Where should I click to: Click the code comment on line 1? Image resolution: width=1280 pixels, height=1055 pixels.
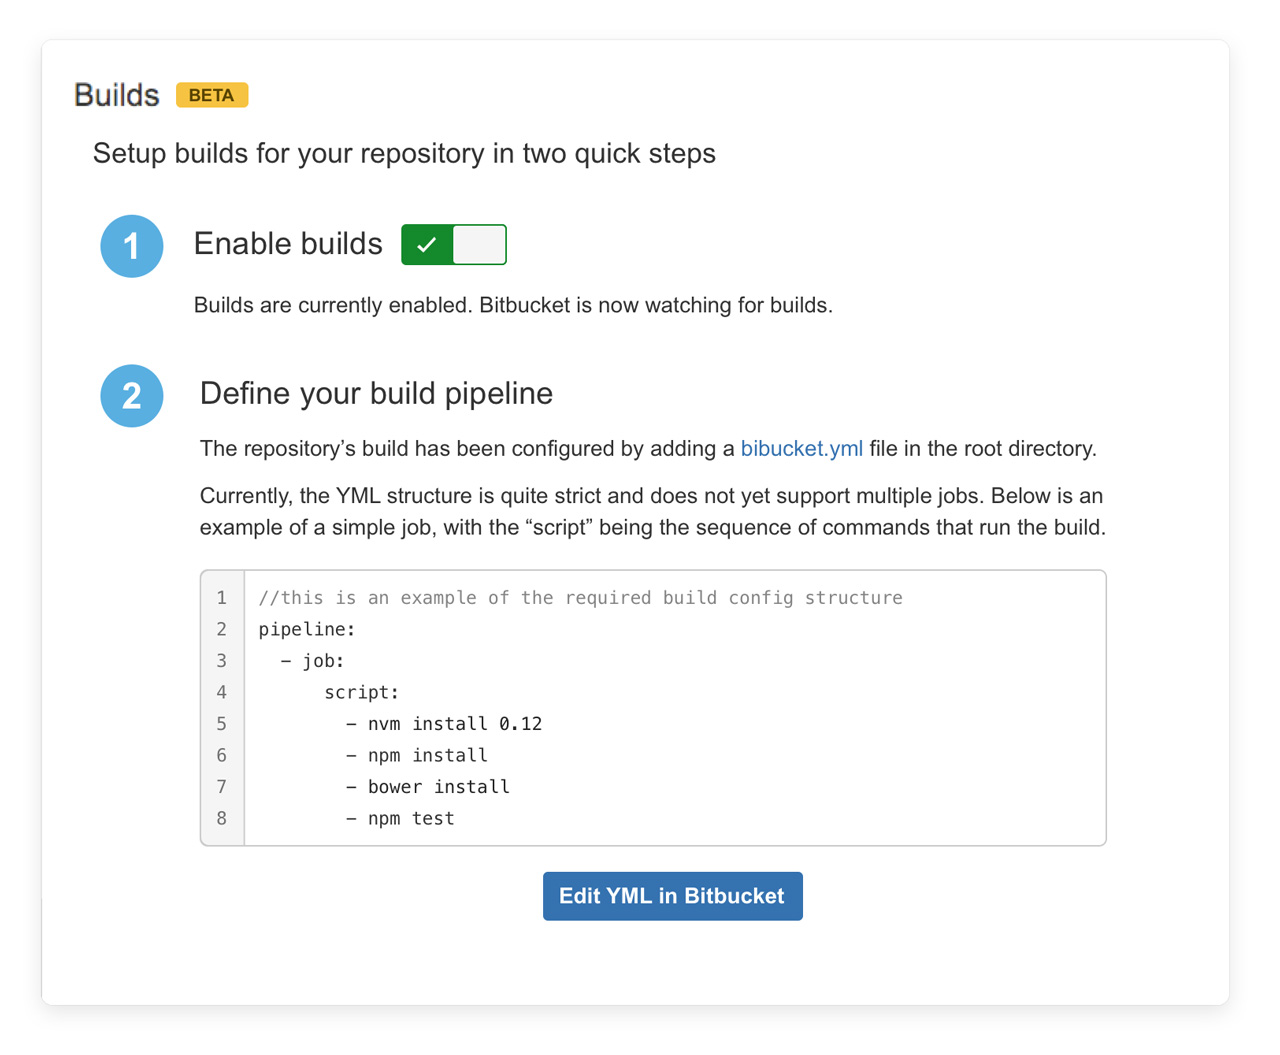pos(581,598)
